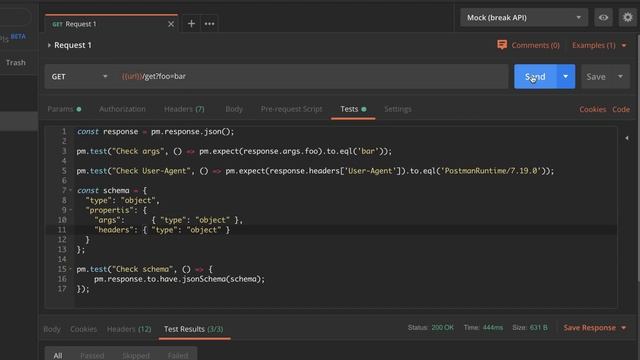Click the response Time 444ms value
This screenshot has width=640, height=360.
pos(493,327)
